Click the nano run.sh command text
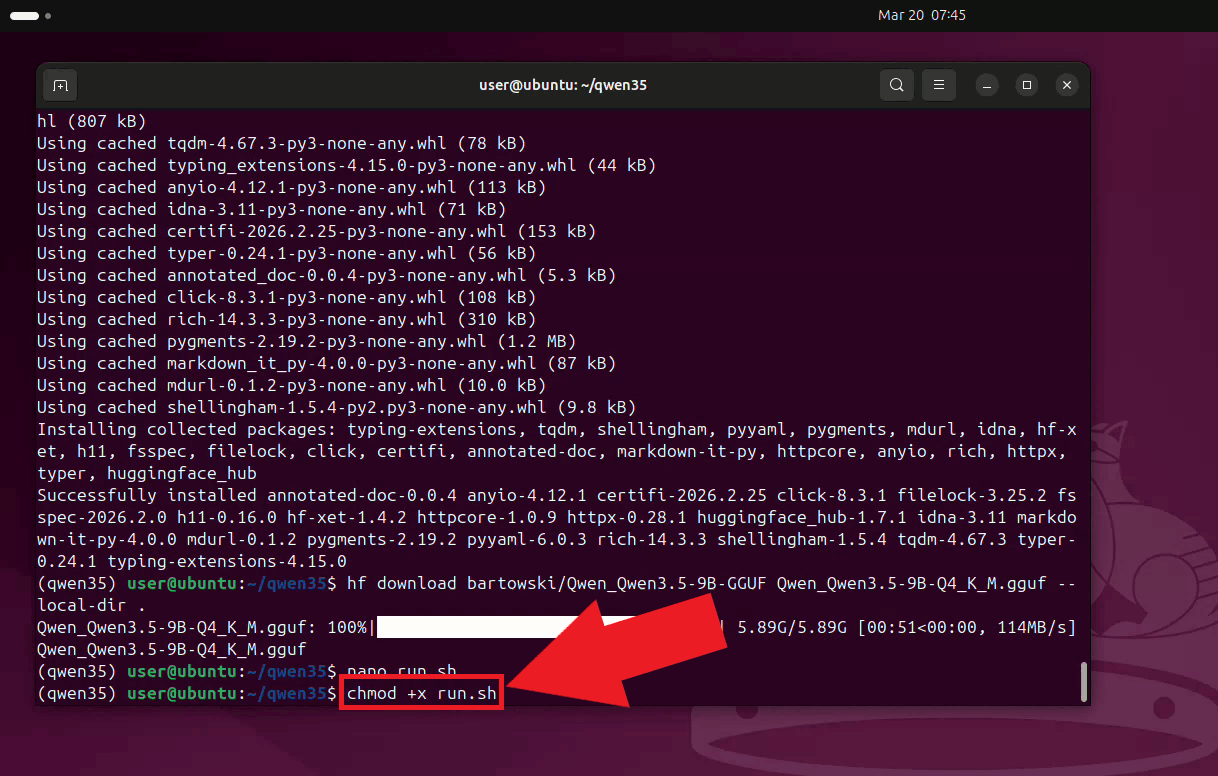The height and width of the screenshot is (776, 1218). [x=400, y=671]
